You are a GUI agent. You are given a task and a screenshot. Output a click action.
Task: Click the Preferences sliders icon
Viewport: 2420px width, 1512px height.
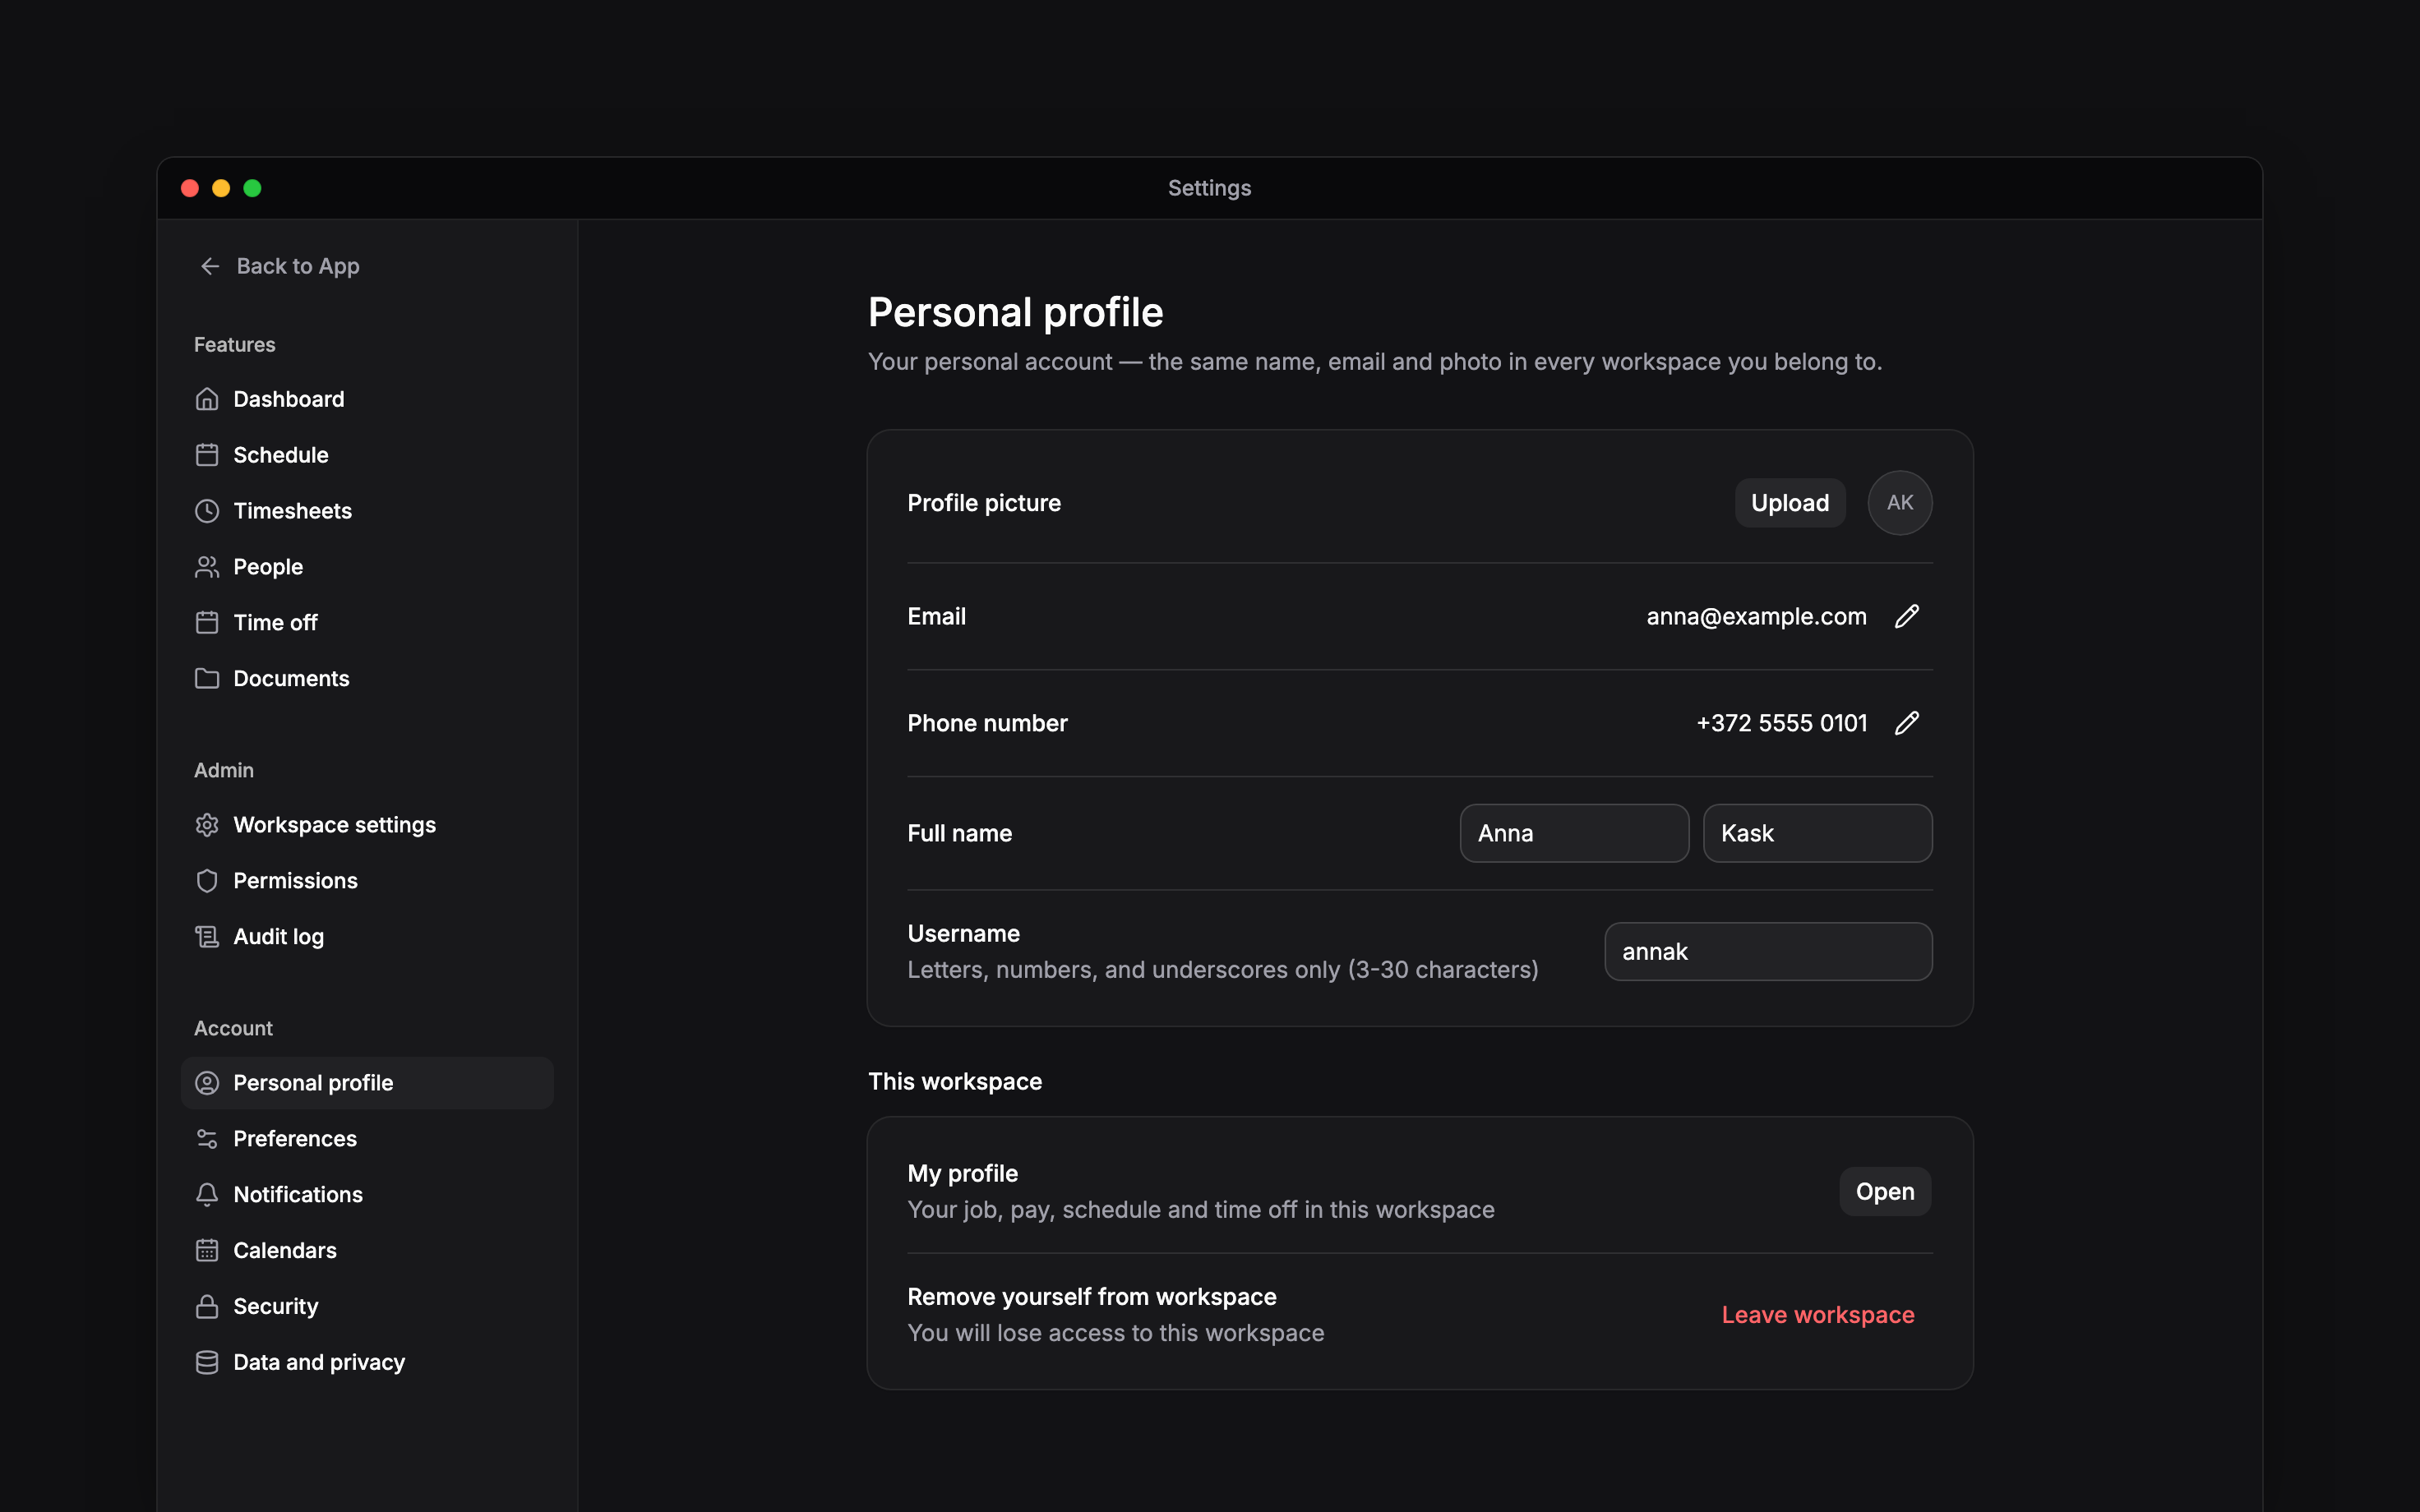point(207,1139)
